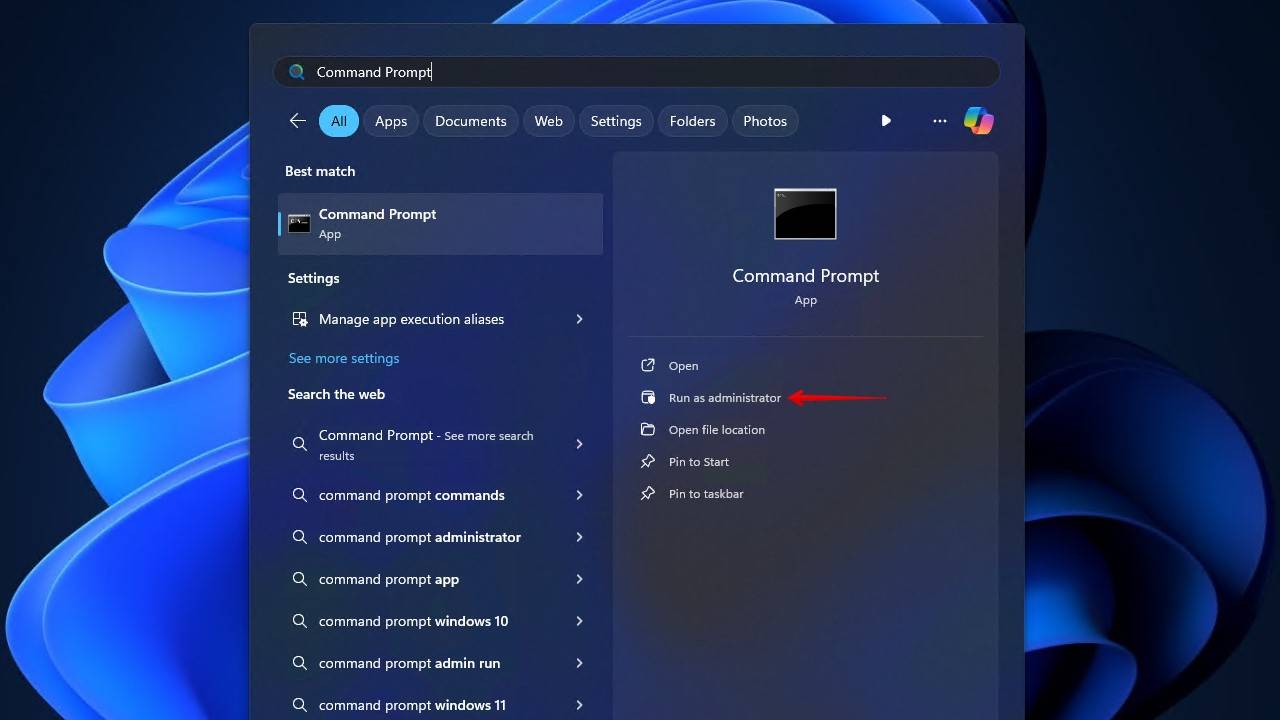Click the search icon beside 'command prompt windows 11'

[299, 705]
